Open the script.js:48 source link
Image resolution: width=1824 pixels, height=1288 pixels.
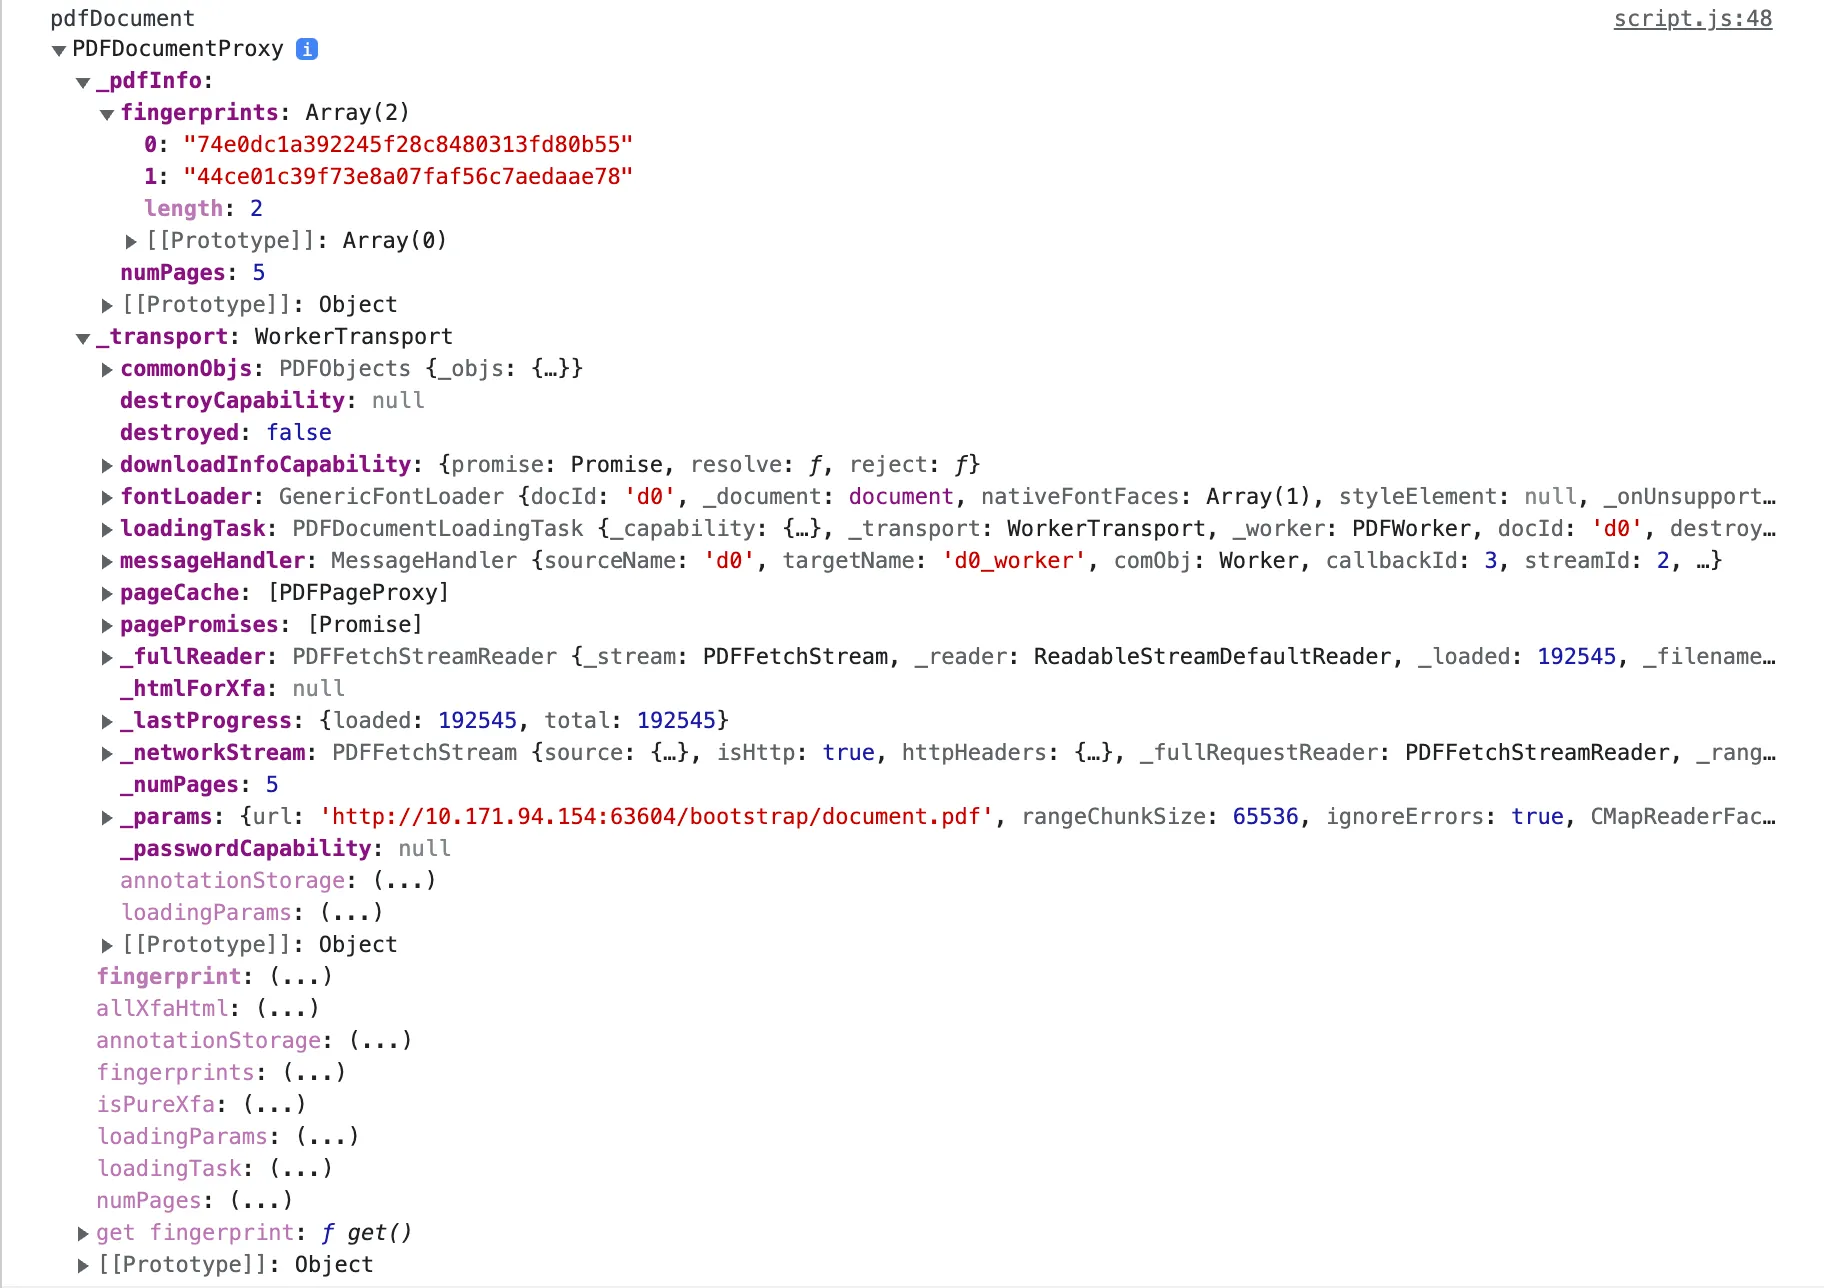(1691, 18)
